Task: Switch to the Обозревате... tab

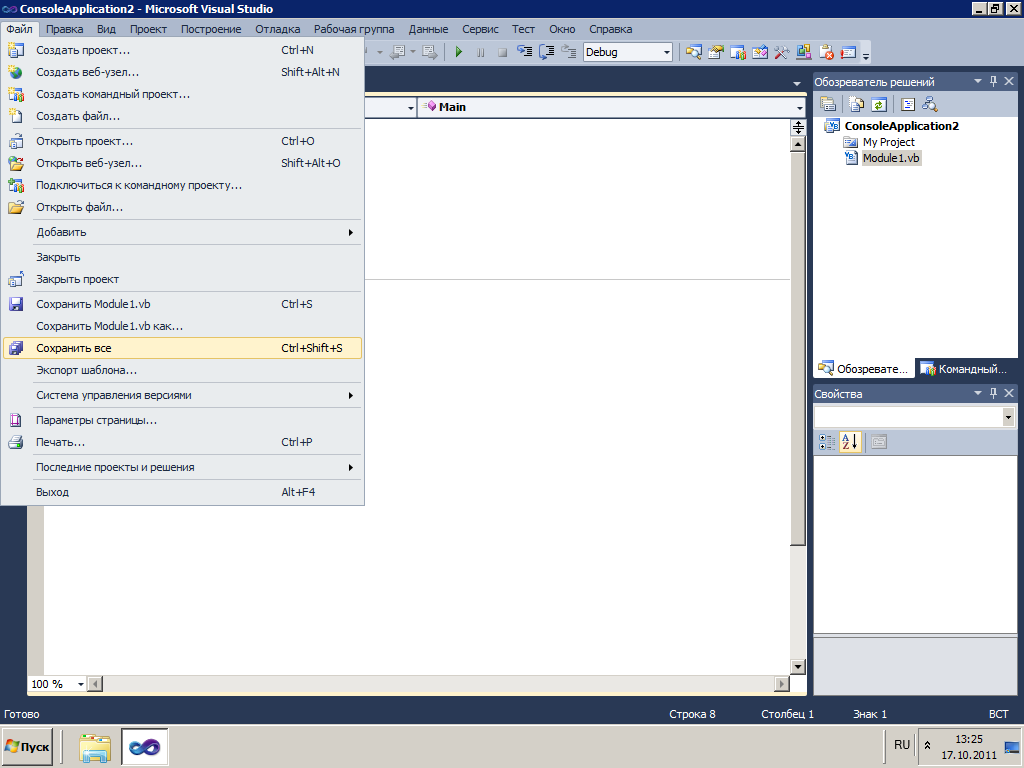Action: click(863, 369)
